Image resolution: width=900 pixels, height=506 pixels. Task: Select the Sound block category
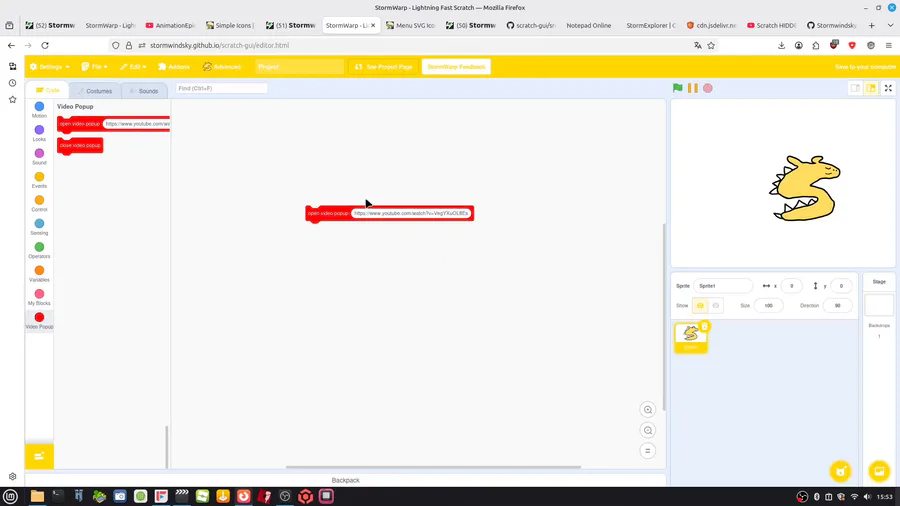[39, 157]
